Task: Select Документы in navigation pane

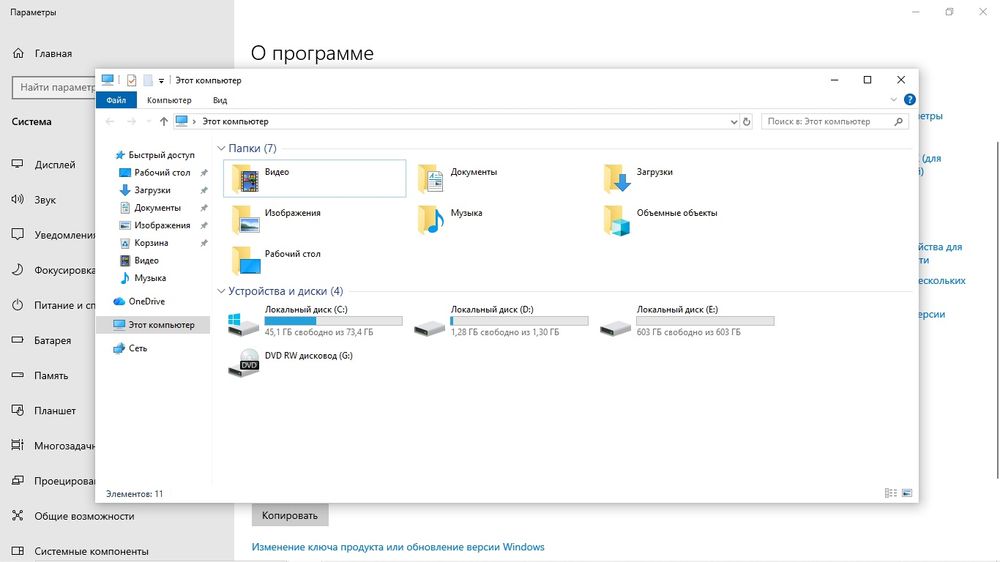Action: (x=158, y=208)
